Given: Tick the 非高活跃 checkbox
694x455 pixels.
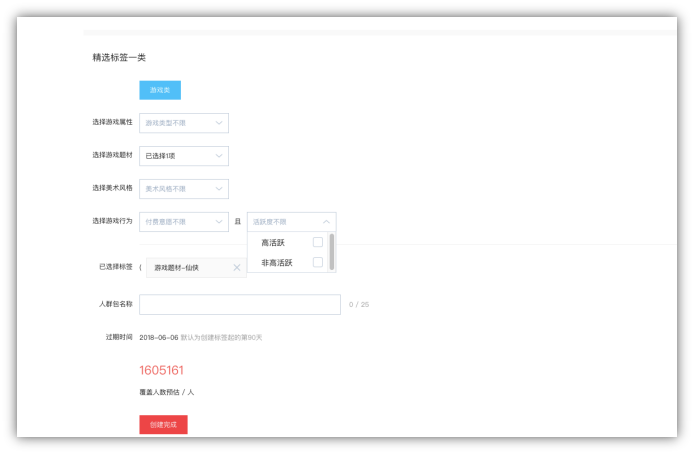Looking at the screenshot, I should [317, 262].
